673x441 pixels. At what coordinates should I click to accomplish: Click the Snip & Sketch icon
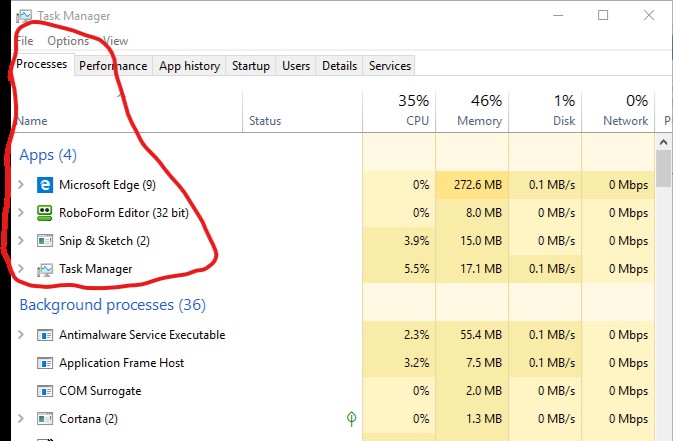click(45, 240)
